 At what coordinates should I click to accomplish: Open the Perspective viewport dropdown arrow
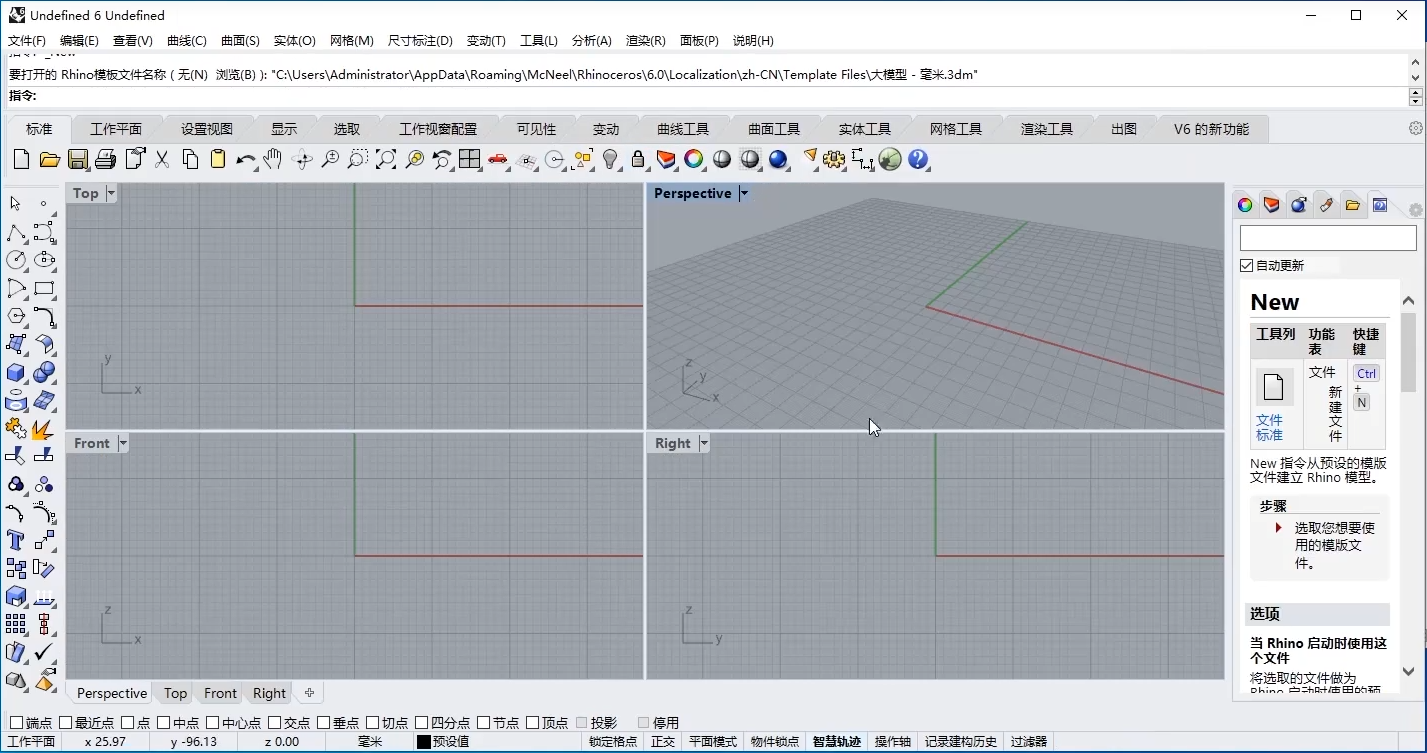pyautogui.click(x=743, y=194)
